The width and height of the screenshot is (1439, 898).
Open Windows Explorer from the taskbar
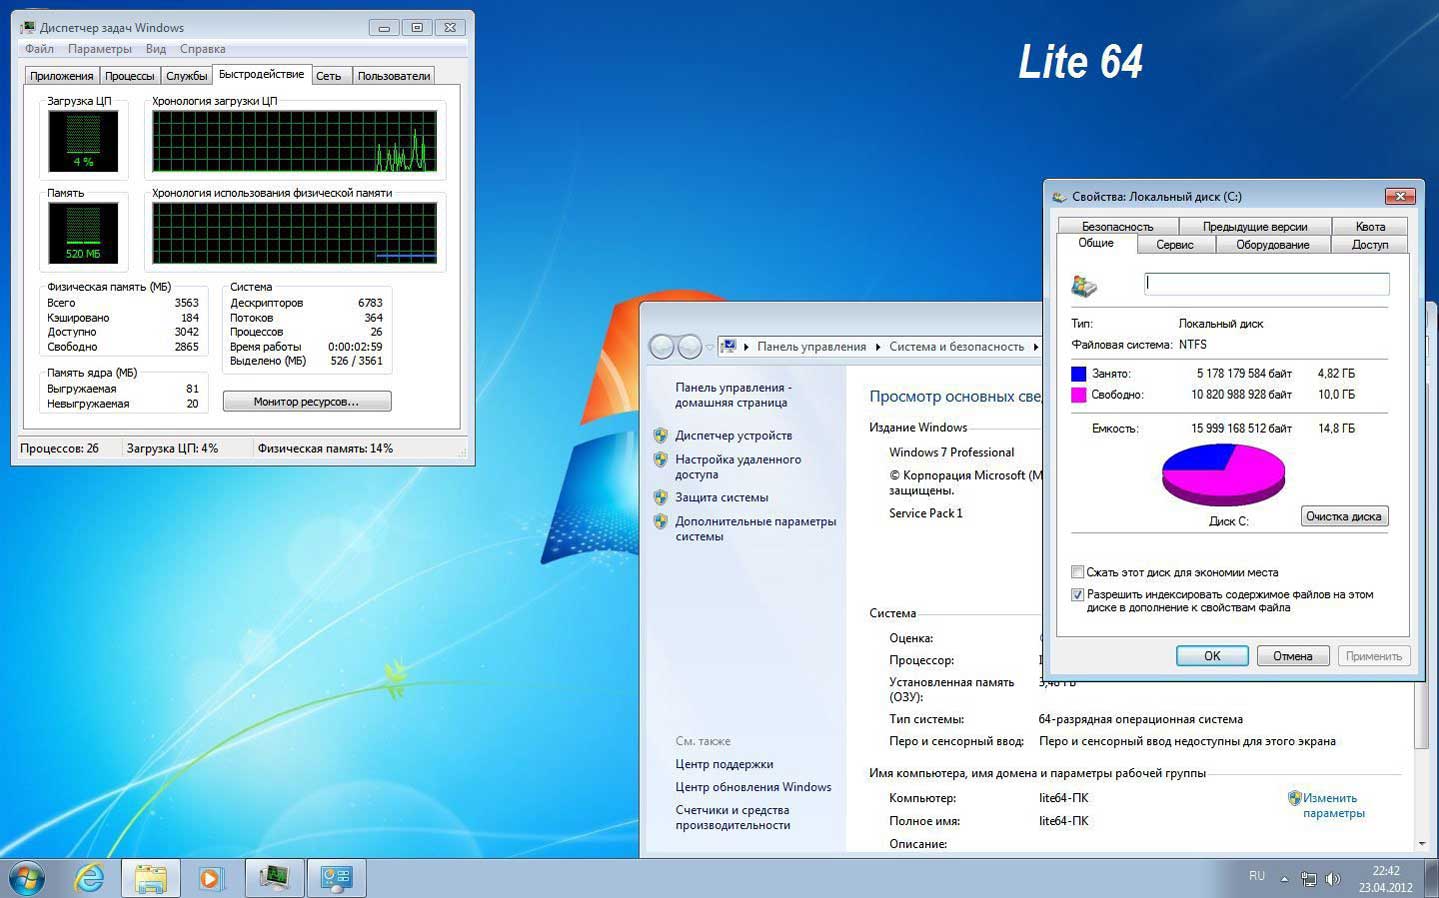point(151,879)
